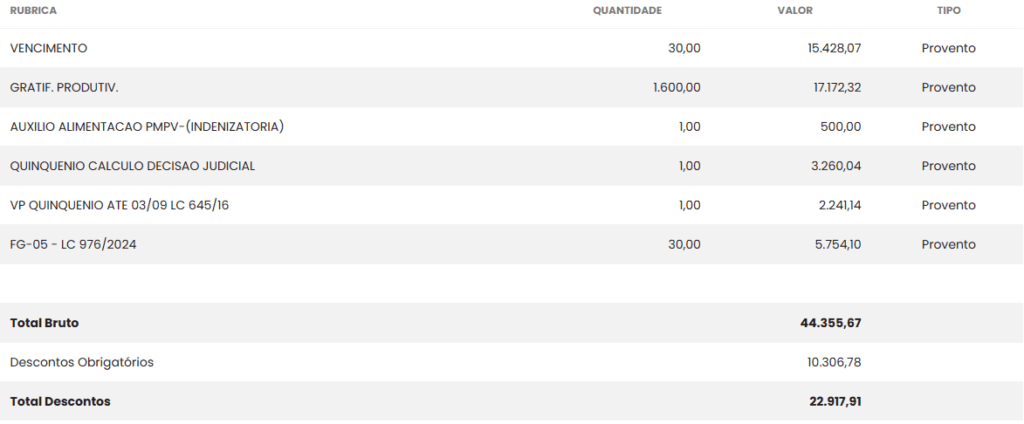
Task: Select the total amount 44.355,67
Action: coord(830,323)
